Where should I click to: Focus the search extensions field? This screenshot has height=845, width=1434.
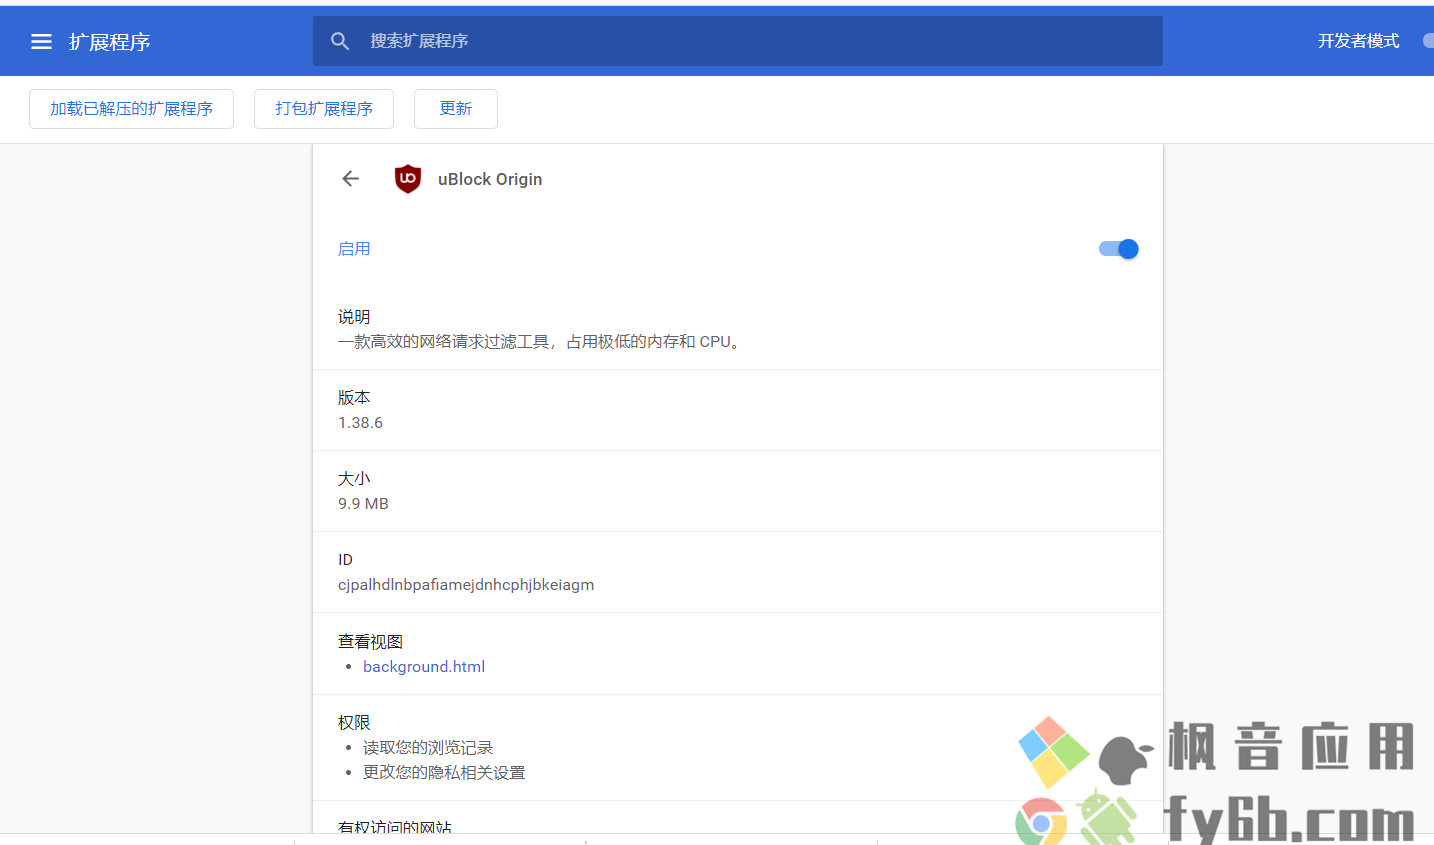[738, 41]
